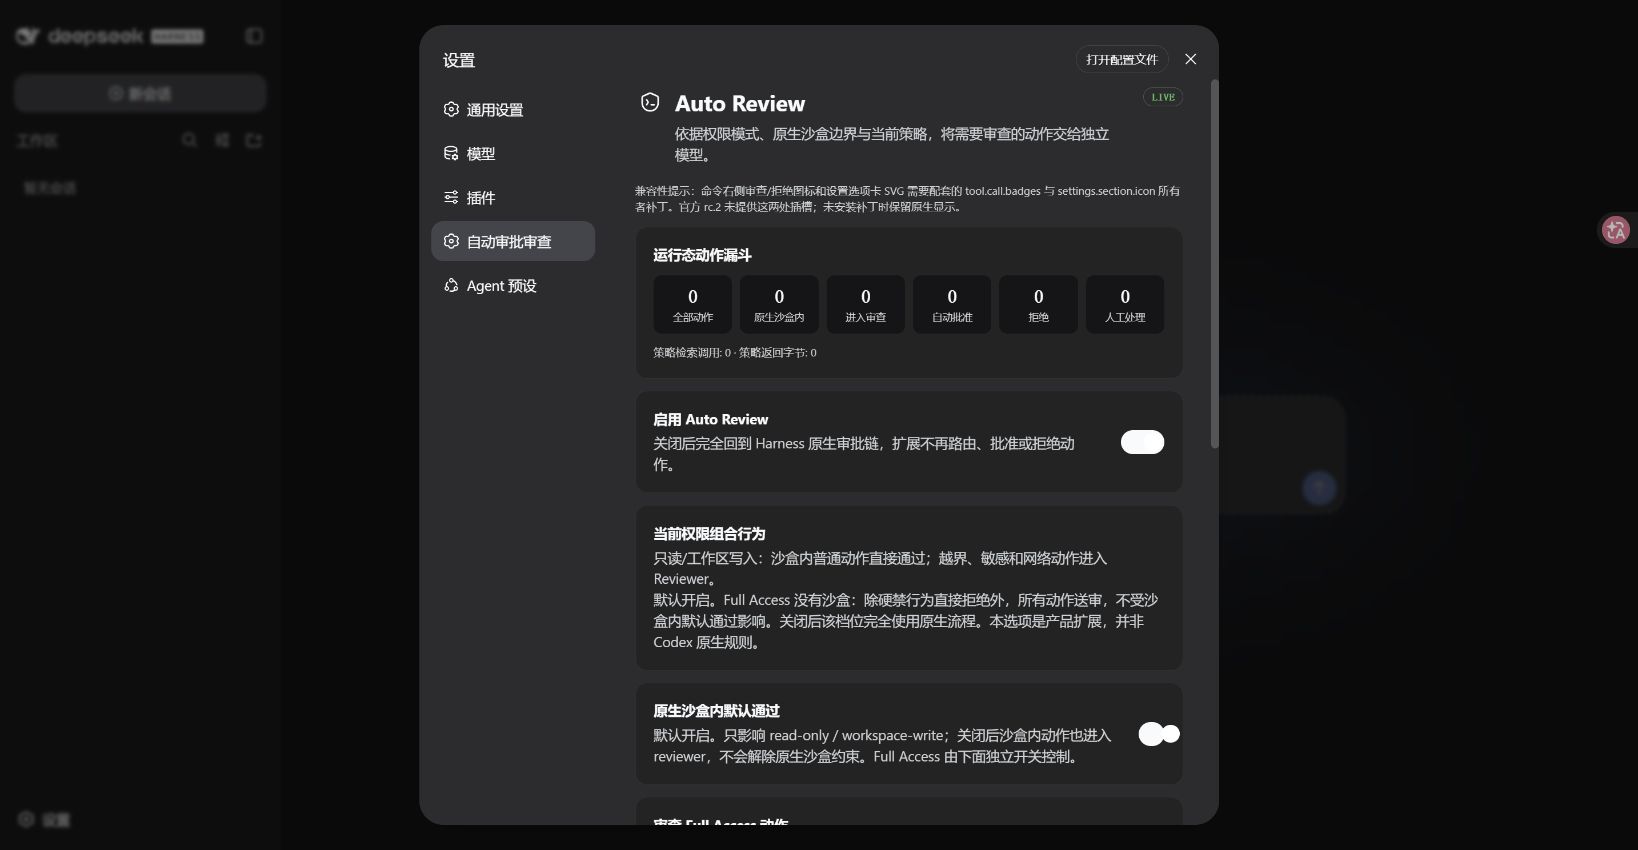Click the 运行态动作漏斗 heading

(702, 256)
